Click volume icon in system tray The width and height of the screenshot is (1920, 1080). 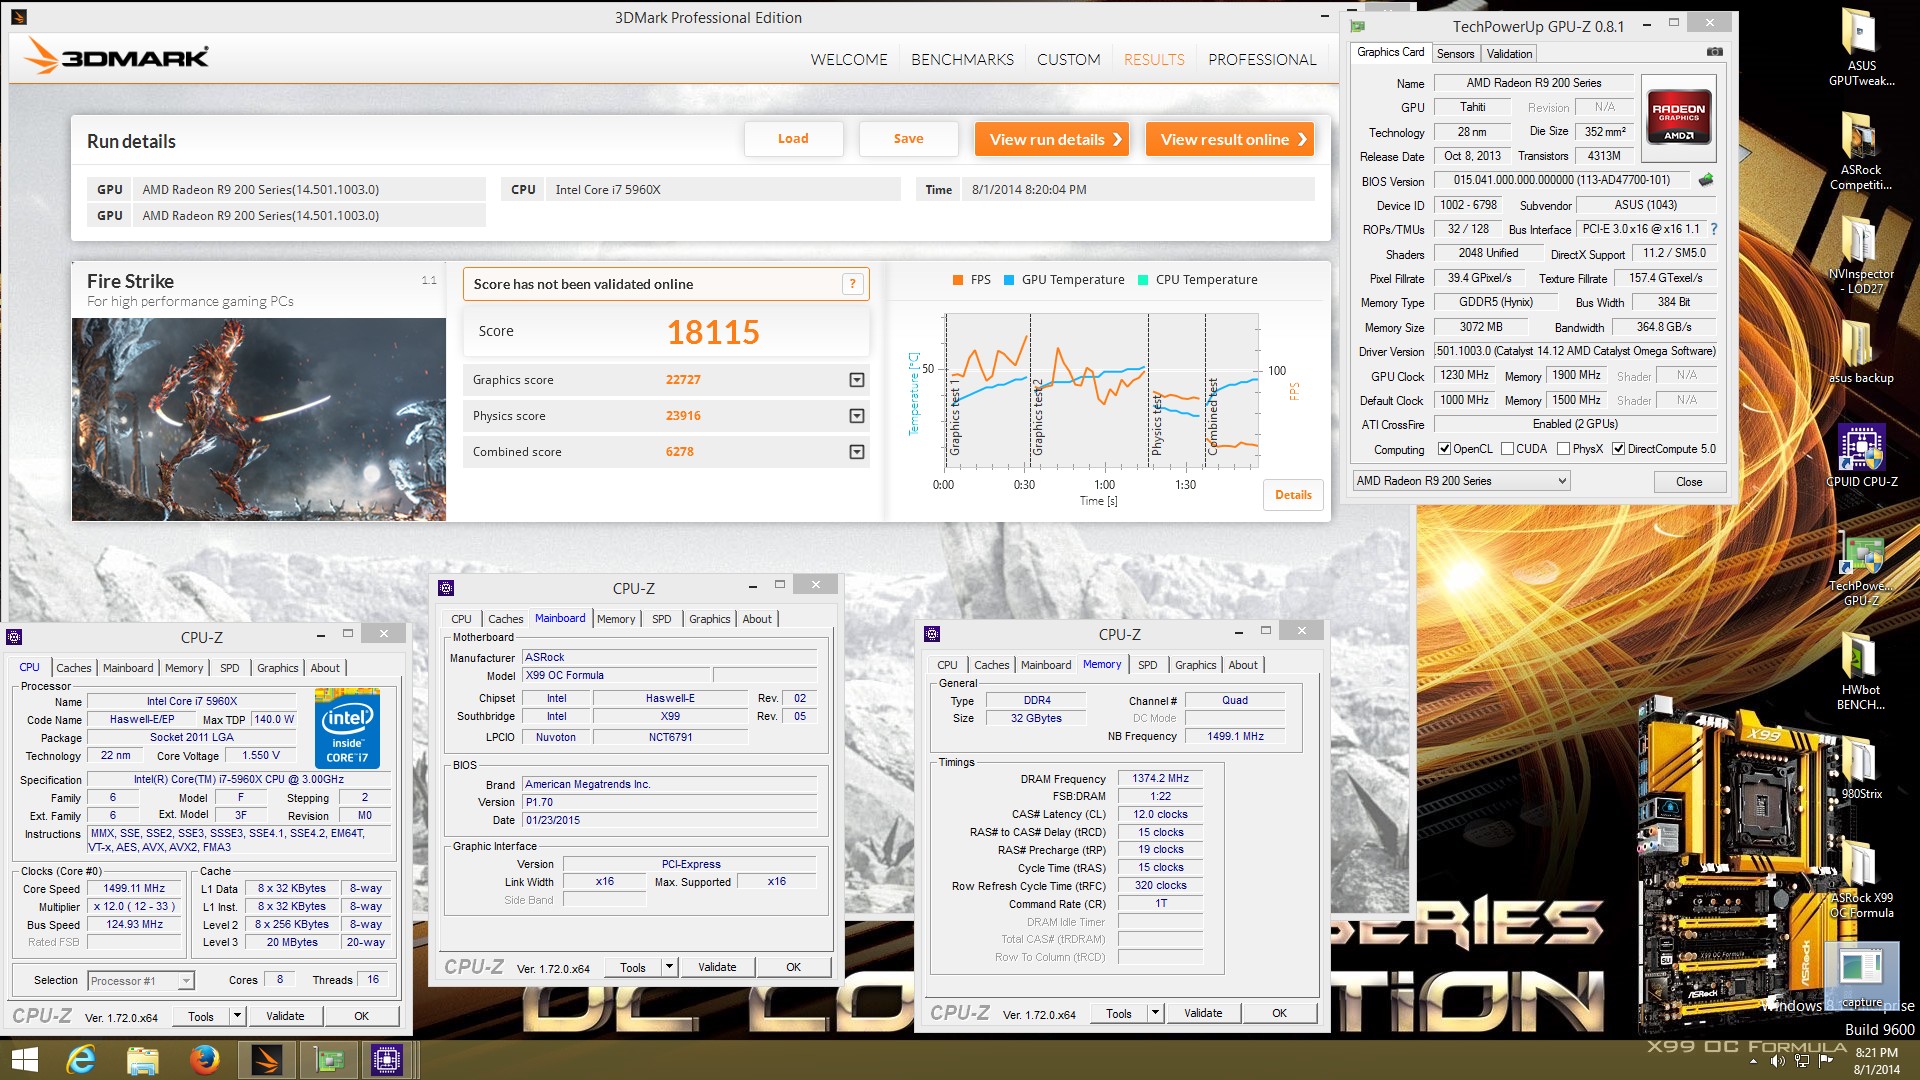(1777, 1061)
